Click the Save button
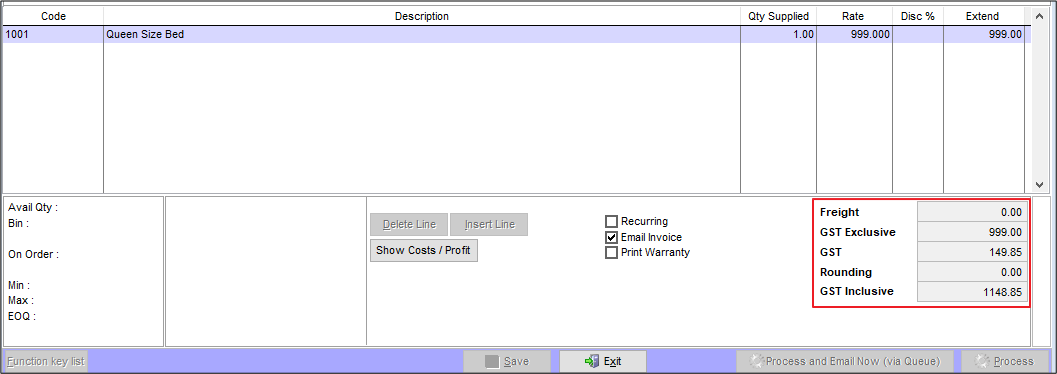 pyautogui.click(x=507, y=361)
